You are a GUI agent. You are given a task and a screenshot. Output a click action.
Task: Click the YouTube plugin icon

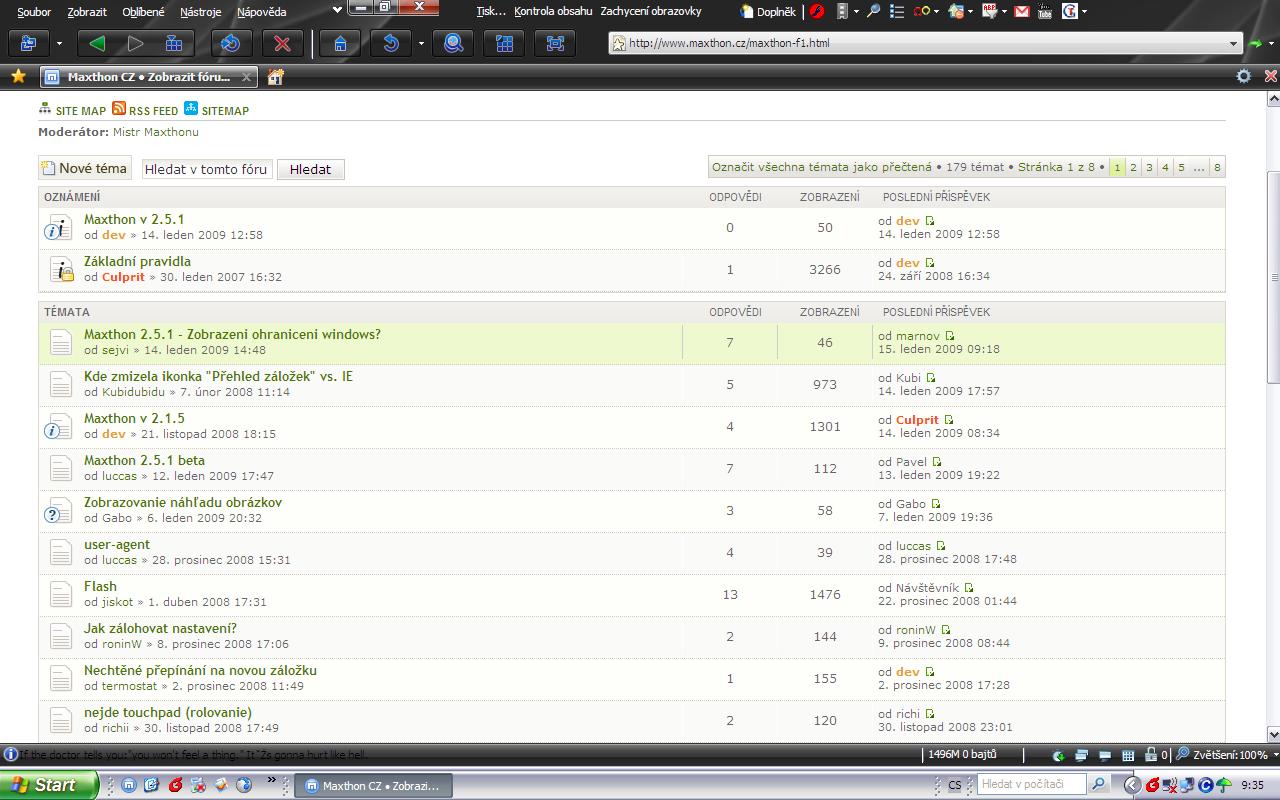pos(1045,12)
